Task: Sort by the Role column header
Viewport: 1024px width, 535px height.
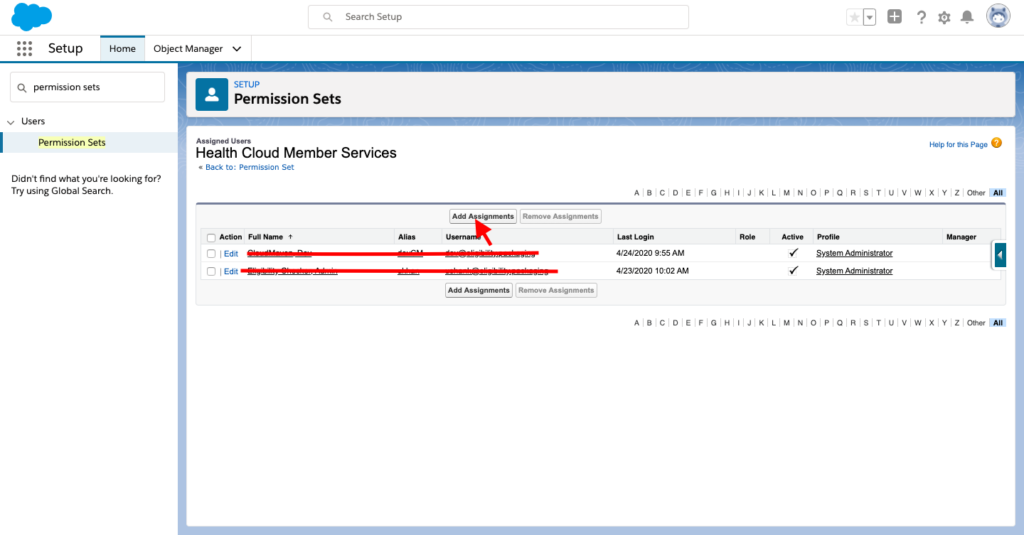Action: [x=747, y=237]
